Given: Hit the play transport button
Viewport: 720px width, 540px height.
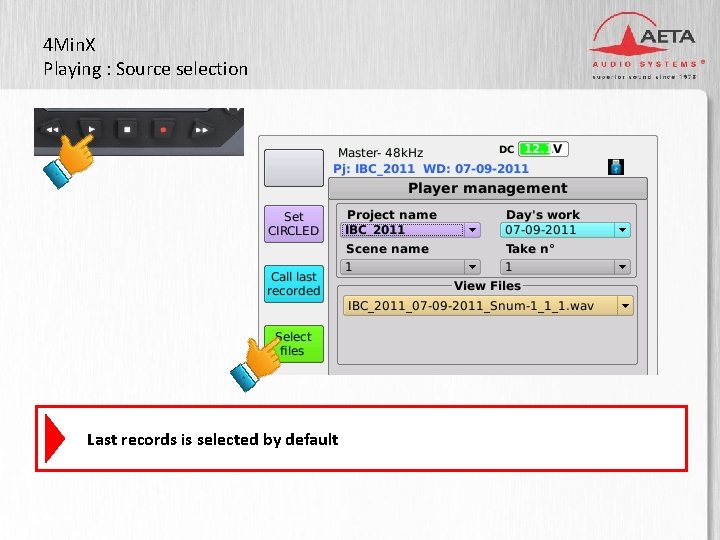Looking at the screenshot, I should 91,129.
